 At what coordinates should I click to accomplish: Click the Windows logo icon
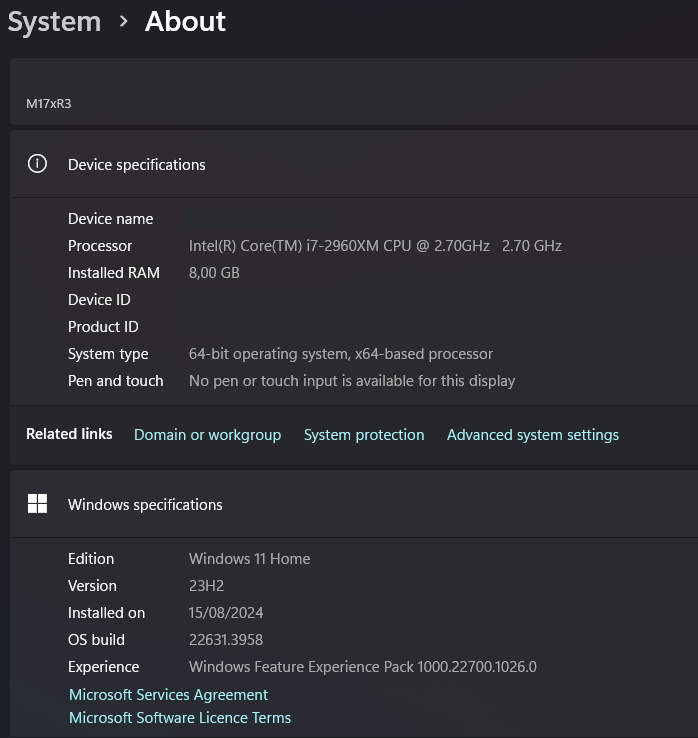point(37,504)
